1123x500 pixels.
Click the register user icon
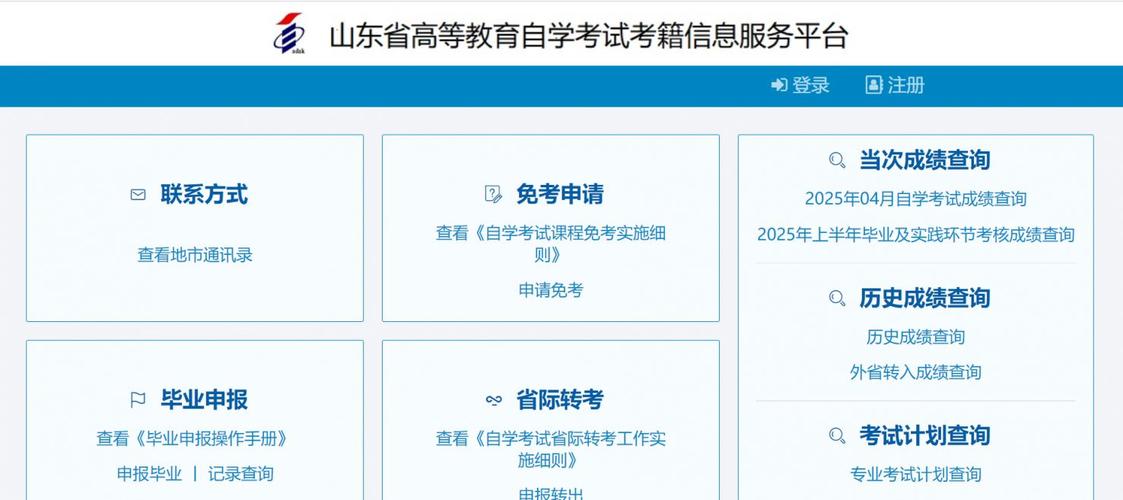click(x=874, y=85)
